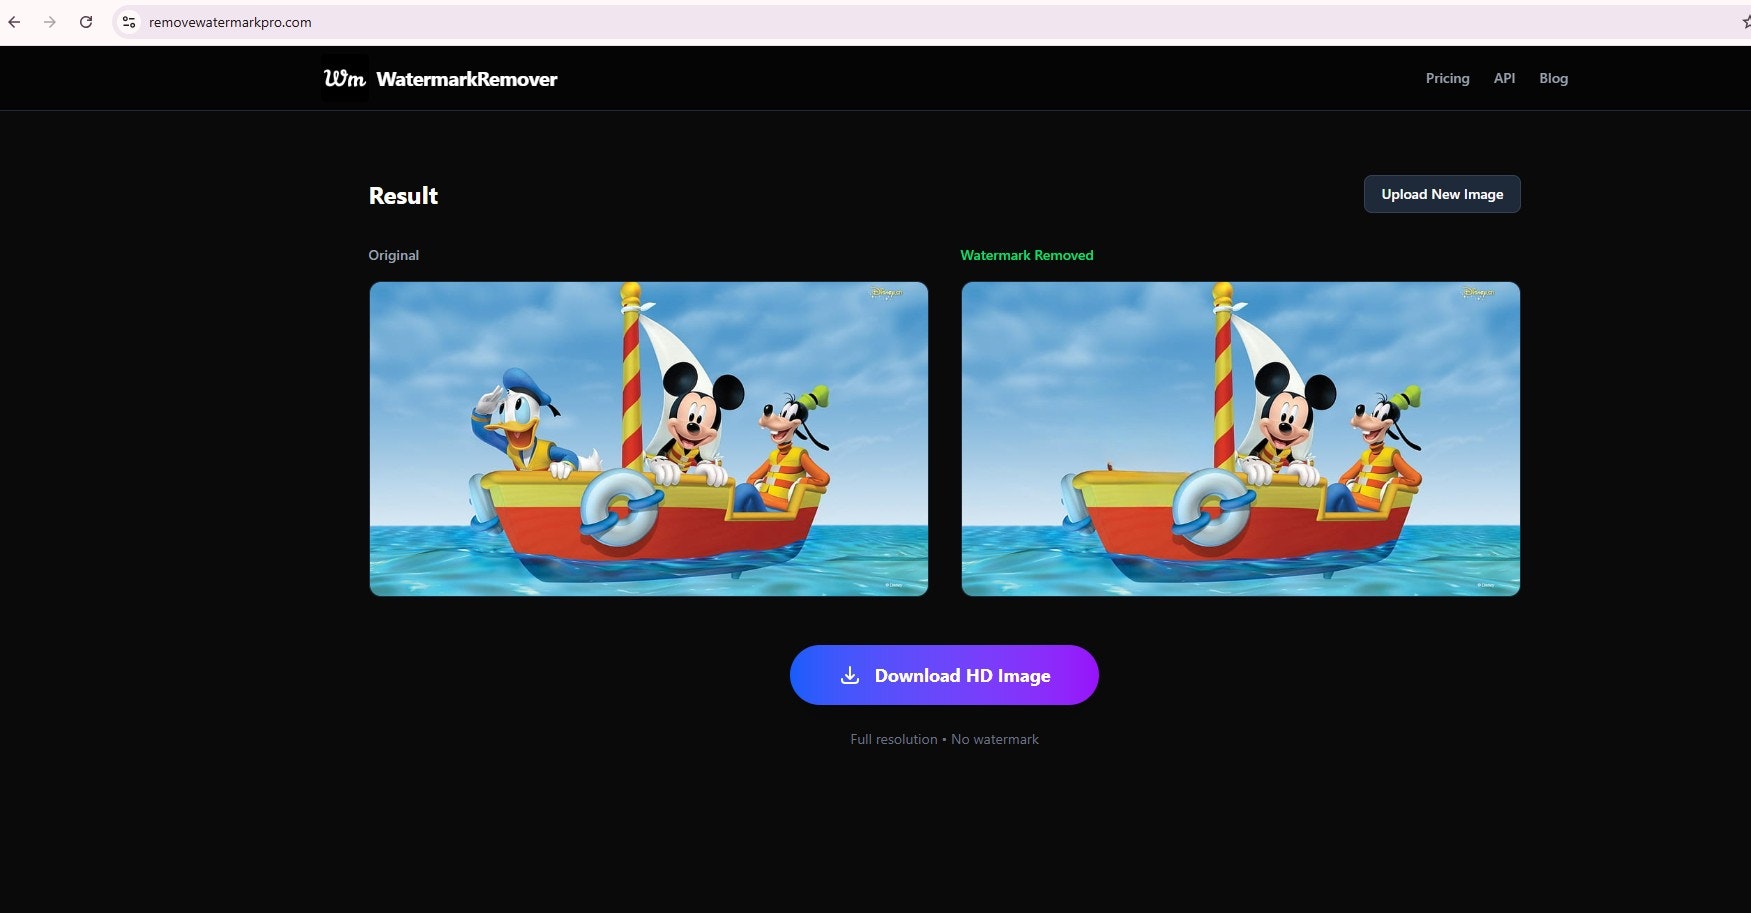Select the Original image preview
1751x913 pixels.
(648, 439)
